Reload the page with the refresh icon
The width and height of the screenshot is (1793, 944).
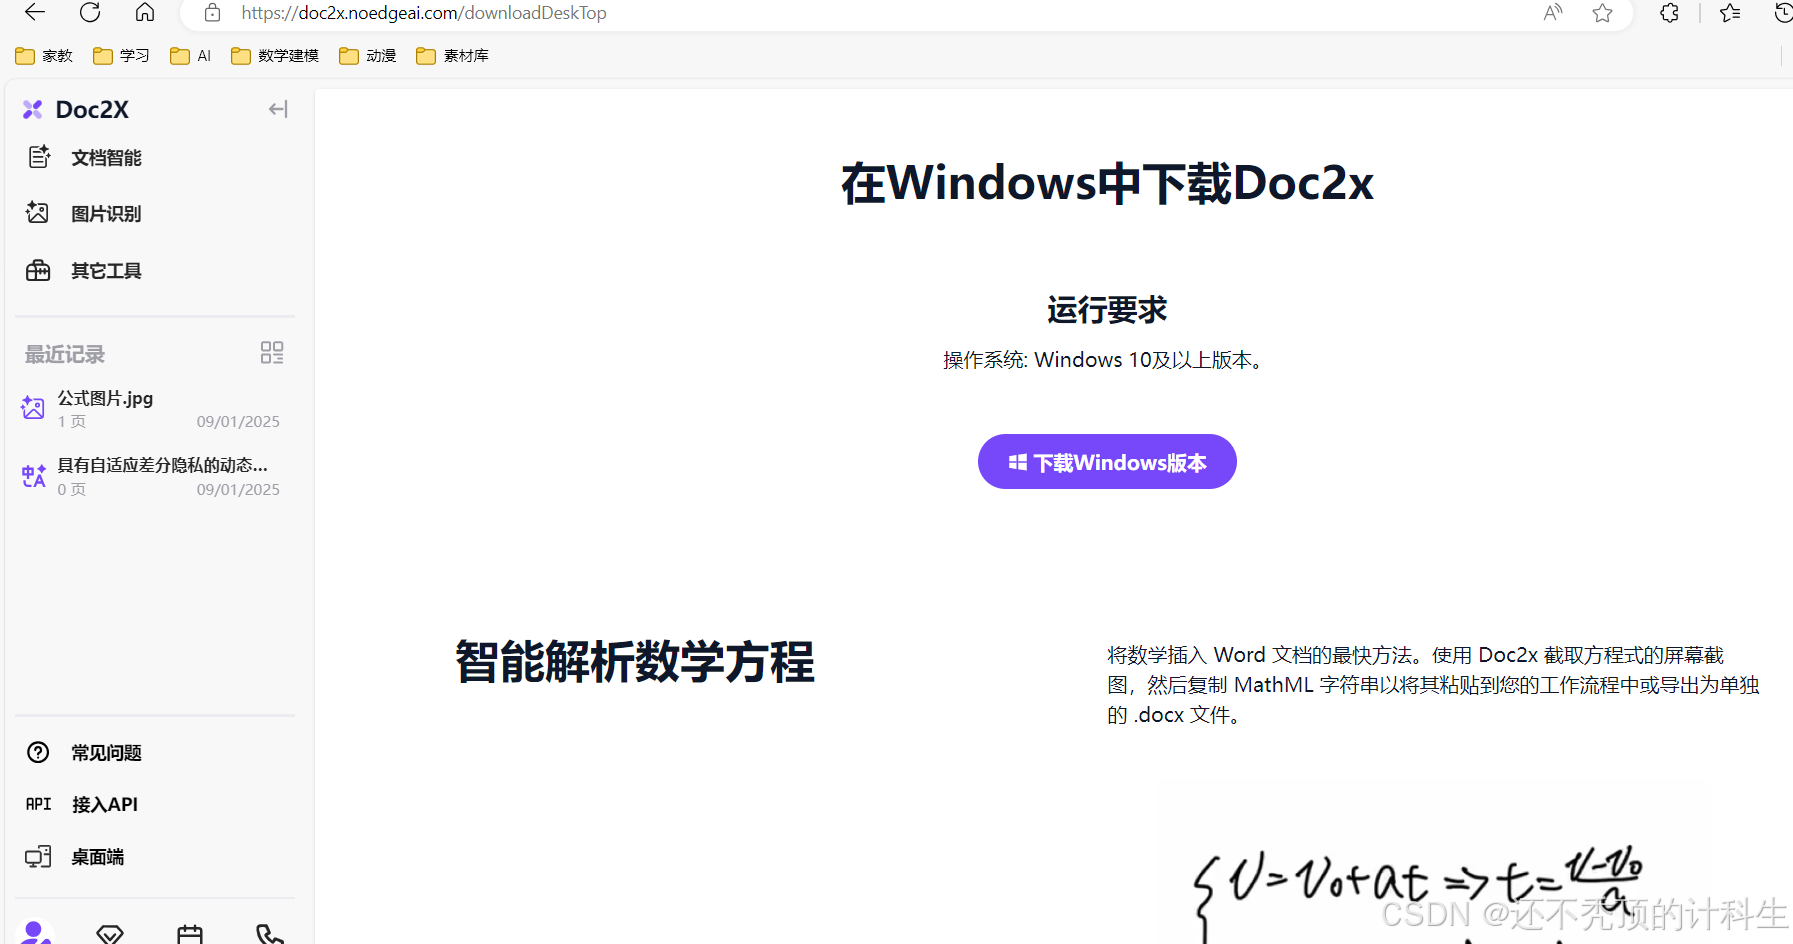click(x=90, y=12)
